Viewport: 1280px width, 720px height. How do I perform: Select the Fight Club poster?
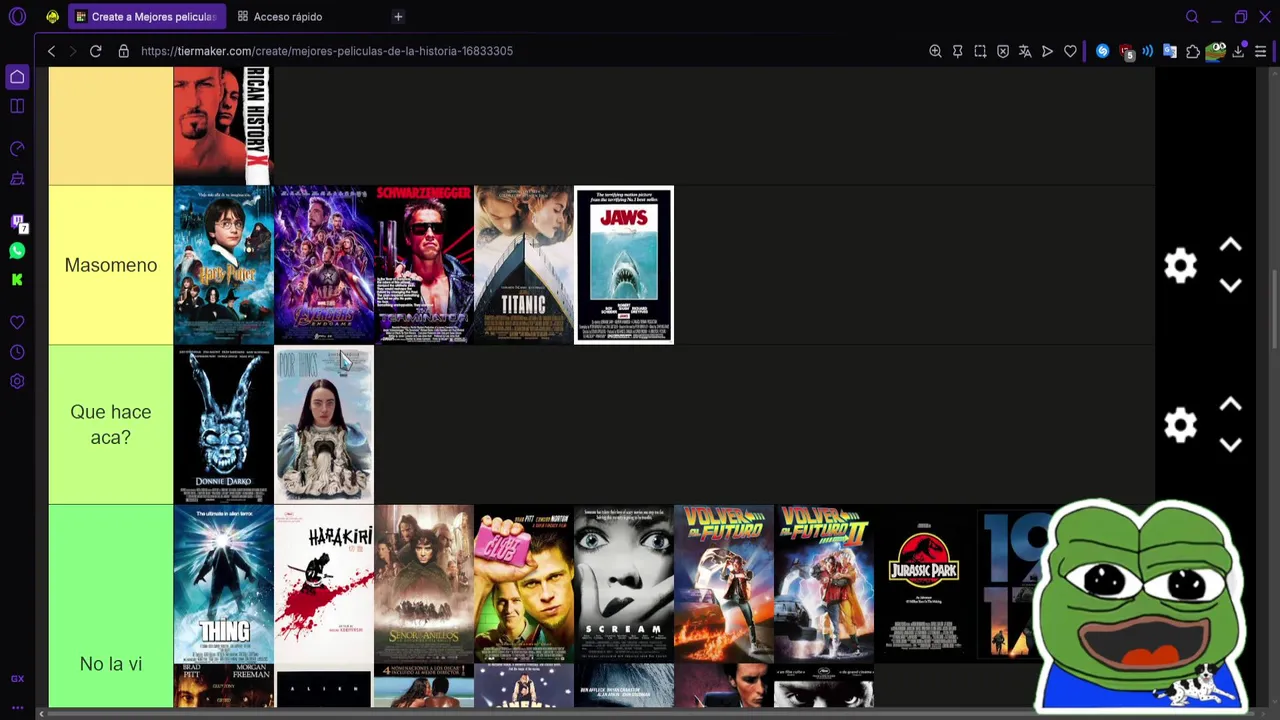click(524, 584)
